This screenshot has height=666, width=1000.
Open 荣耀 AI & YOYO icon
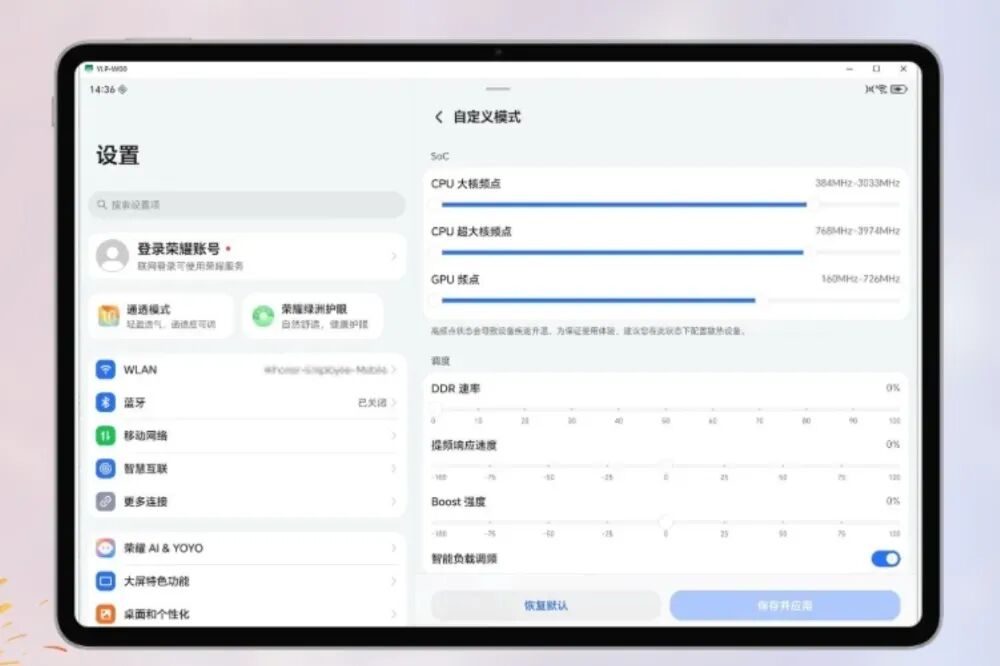coord(105,548)
